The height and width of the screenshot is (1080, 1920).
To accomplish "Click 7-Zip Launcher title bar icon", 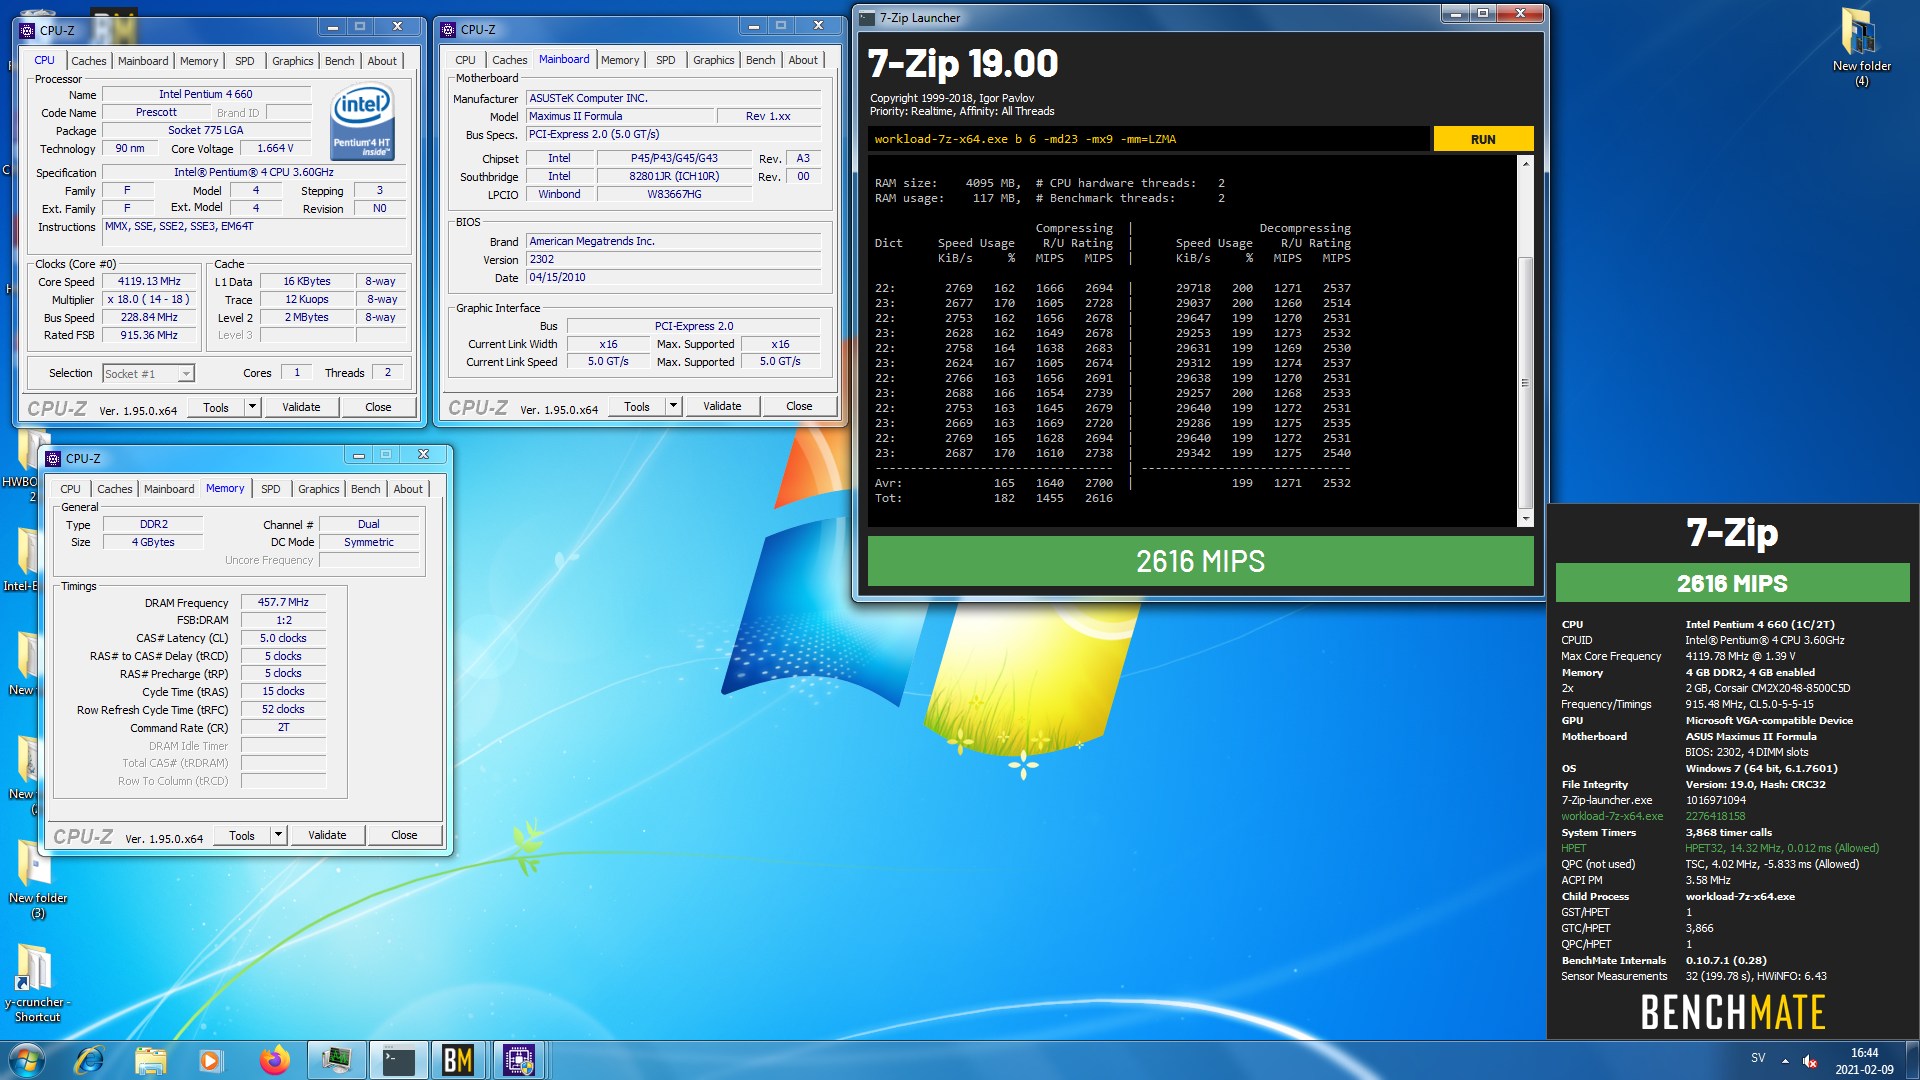I will pos(867,17).
